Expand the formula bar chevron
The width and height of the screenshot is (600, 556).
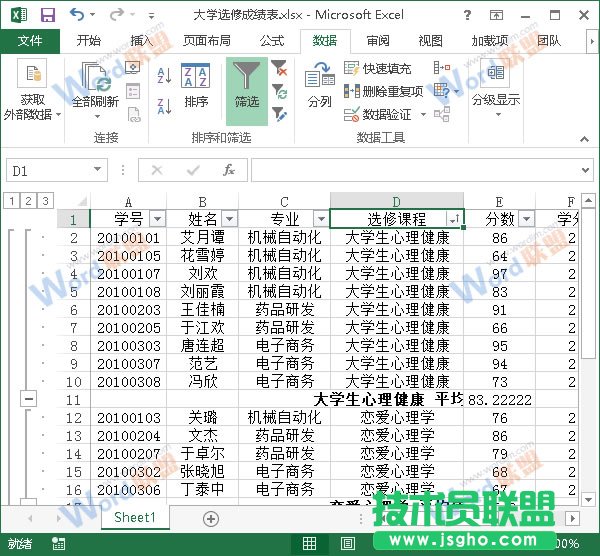585,170
